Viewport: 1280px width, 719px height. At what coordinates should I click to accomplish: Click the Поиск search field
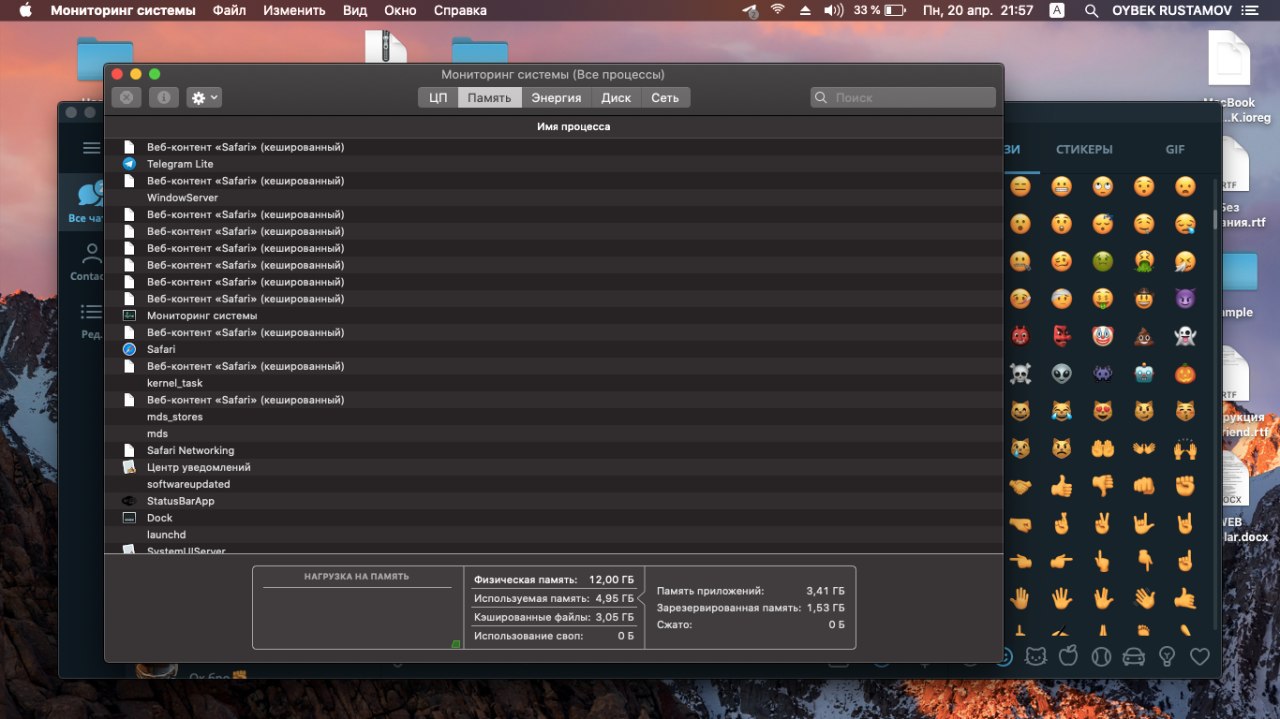(x=903, y=98)
